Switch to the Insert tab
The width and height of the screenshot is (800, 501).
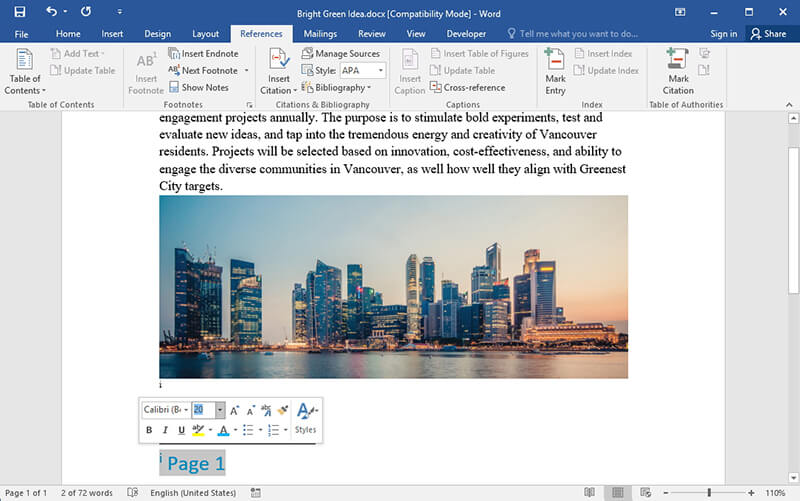(x=112, y=34)
